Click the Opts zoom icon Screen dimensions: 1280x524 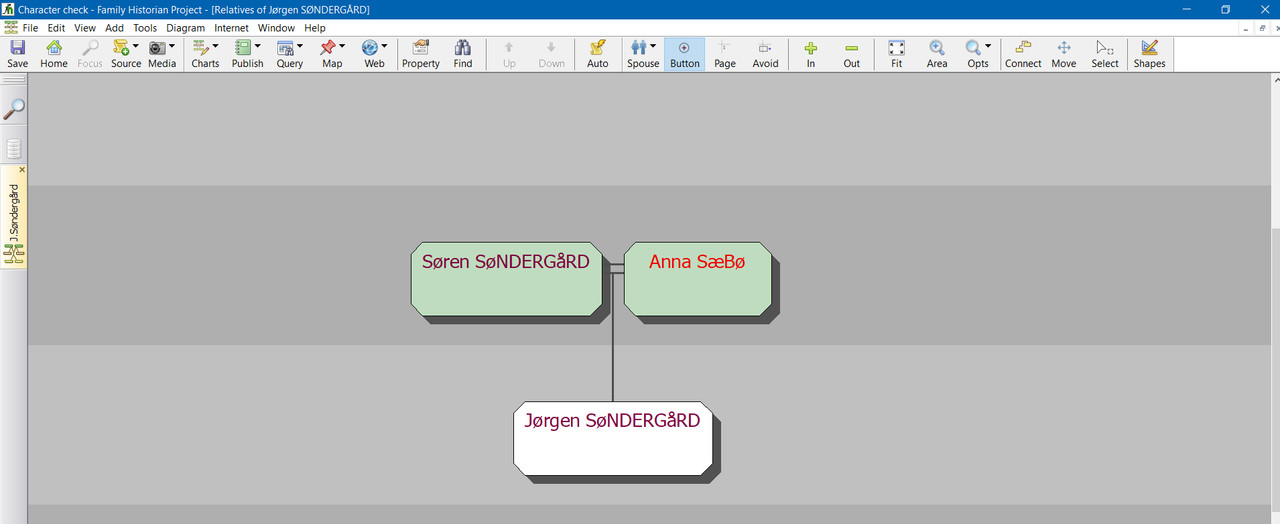pos(973,47)
